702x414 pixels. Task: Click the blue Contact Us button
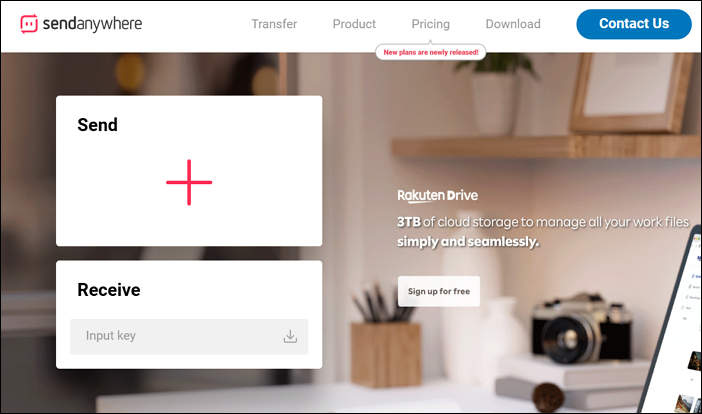click(634, 24)
